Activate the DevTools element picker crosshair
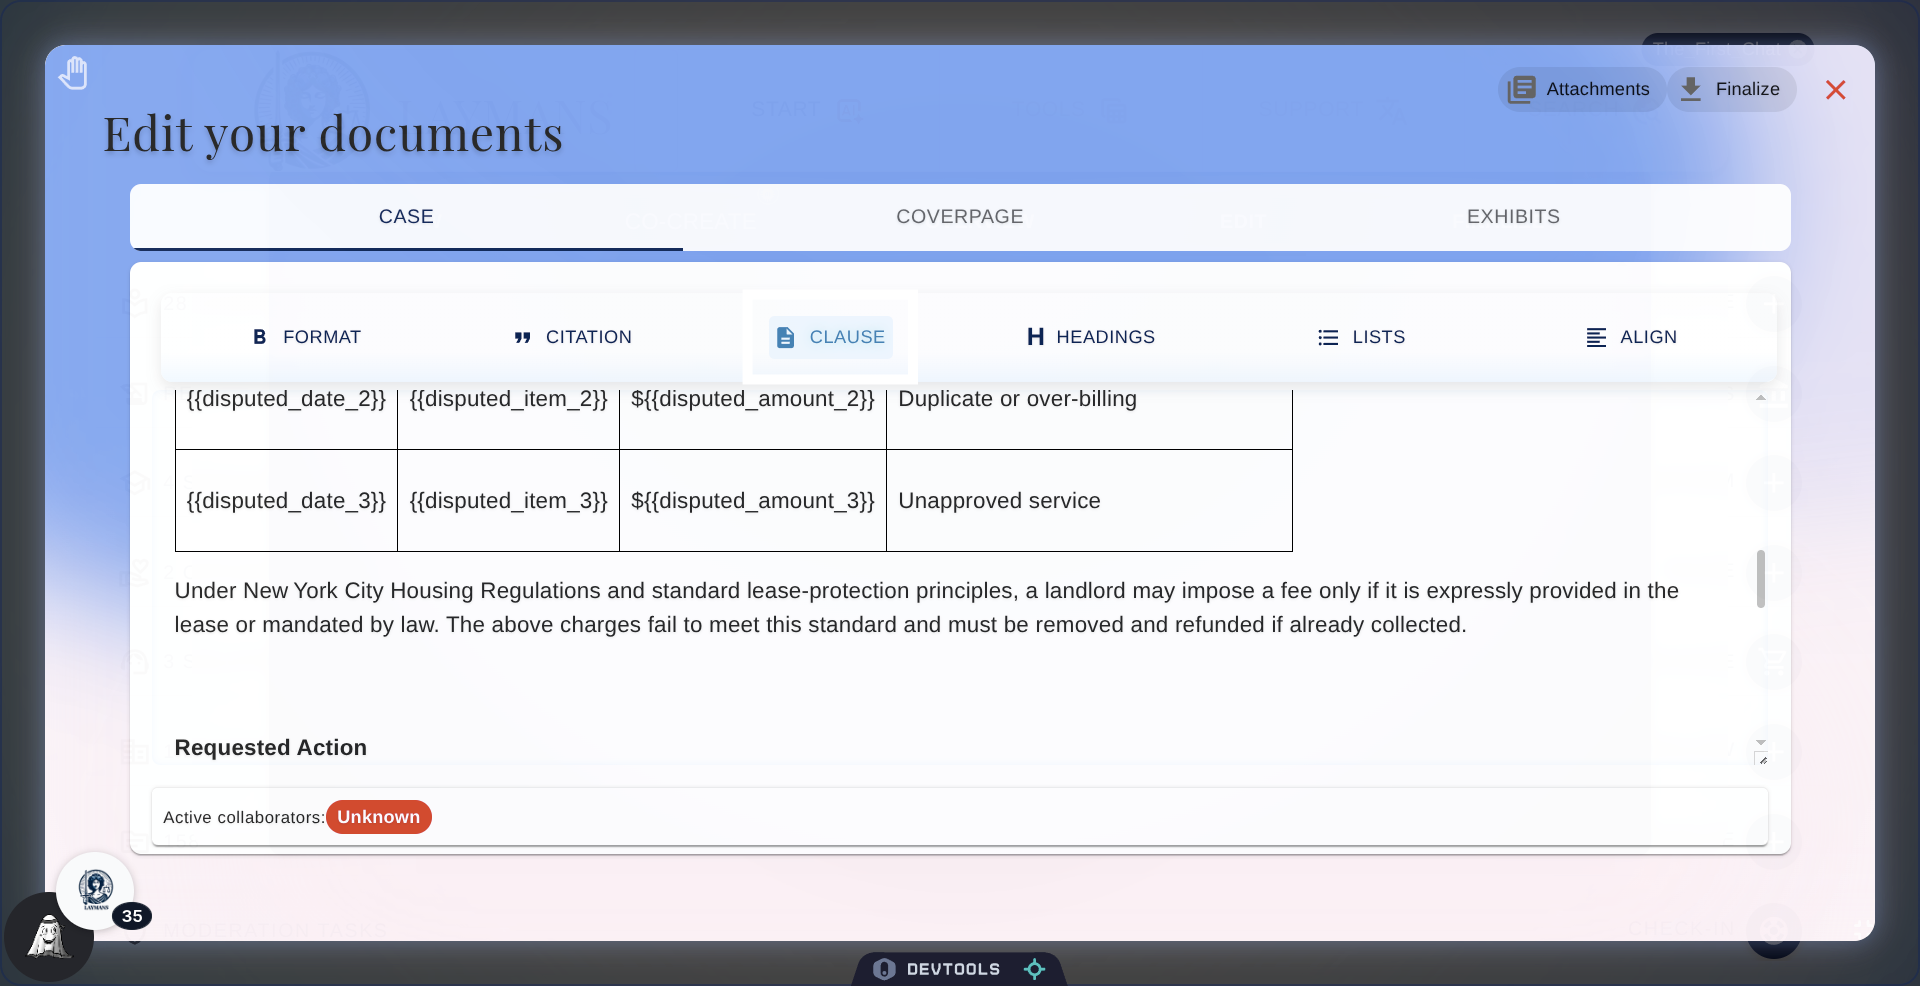The height and width of the screenshot is (986, 1920). click(x=1035, y=968)
